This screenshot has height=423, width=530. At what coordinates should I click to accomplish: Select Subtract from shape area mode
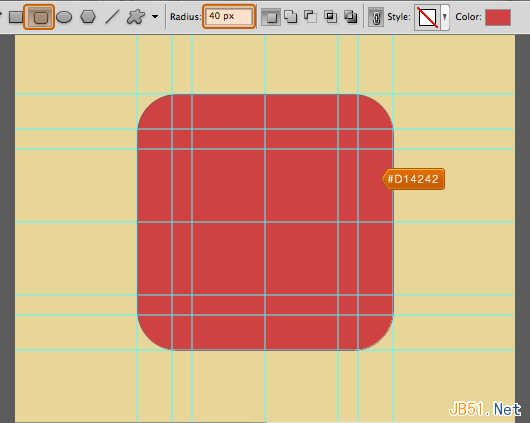click(310, 17)
